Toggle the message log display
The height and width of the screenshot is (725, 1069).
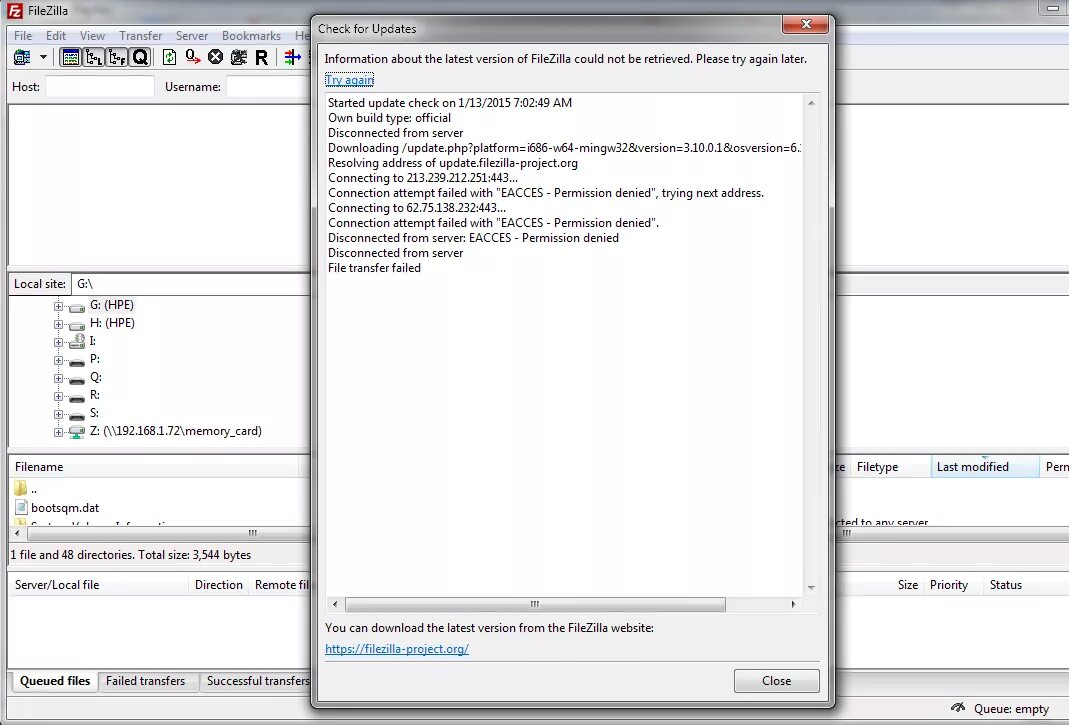tap(70, 57)
